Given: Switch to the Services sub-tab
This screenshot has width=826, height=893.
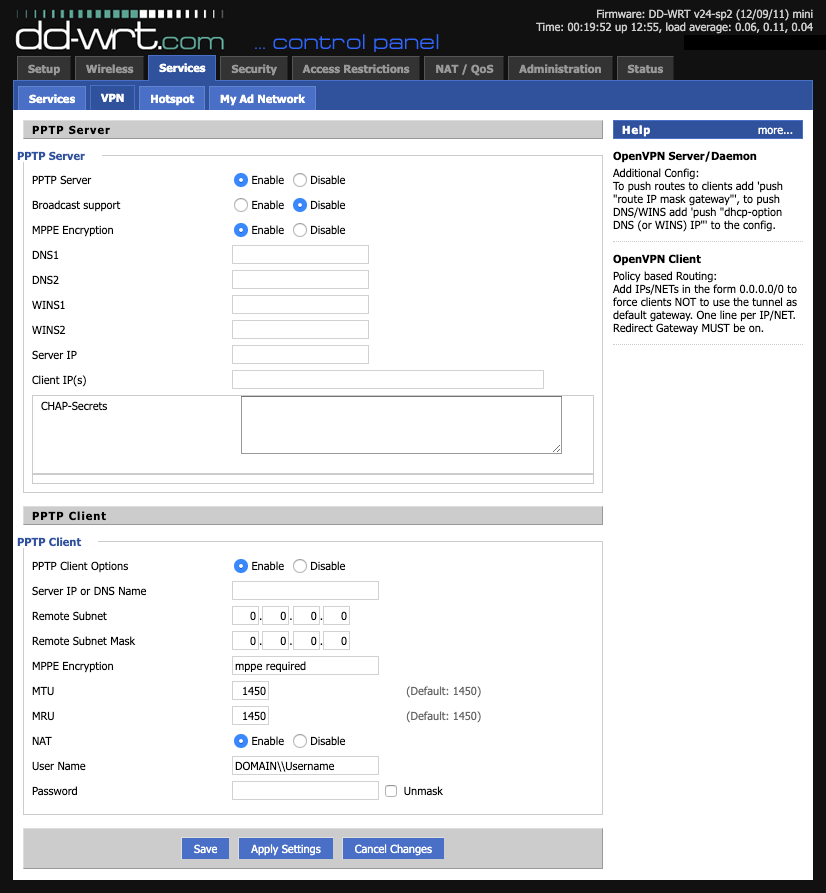Looking at the screenshot, I should pos(52,99).
